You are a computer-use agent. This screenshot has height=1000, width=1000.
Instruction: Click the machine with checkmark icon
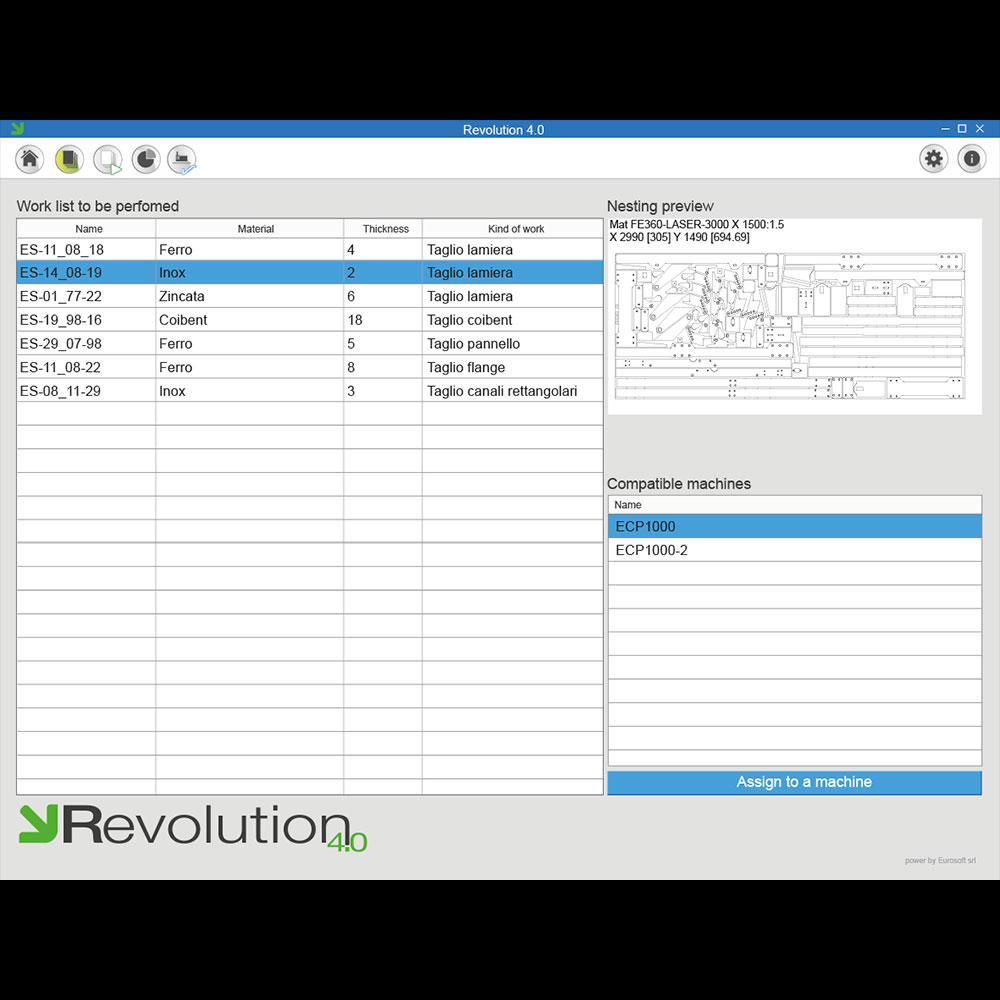(182, 159)
